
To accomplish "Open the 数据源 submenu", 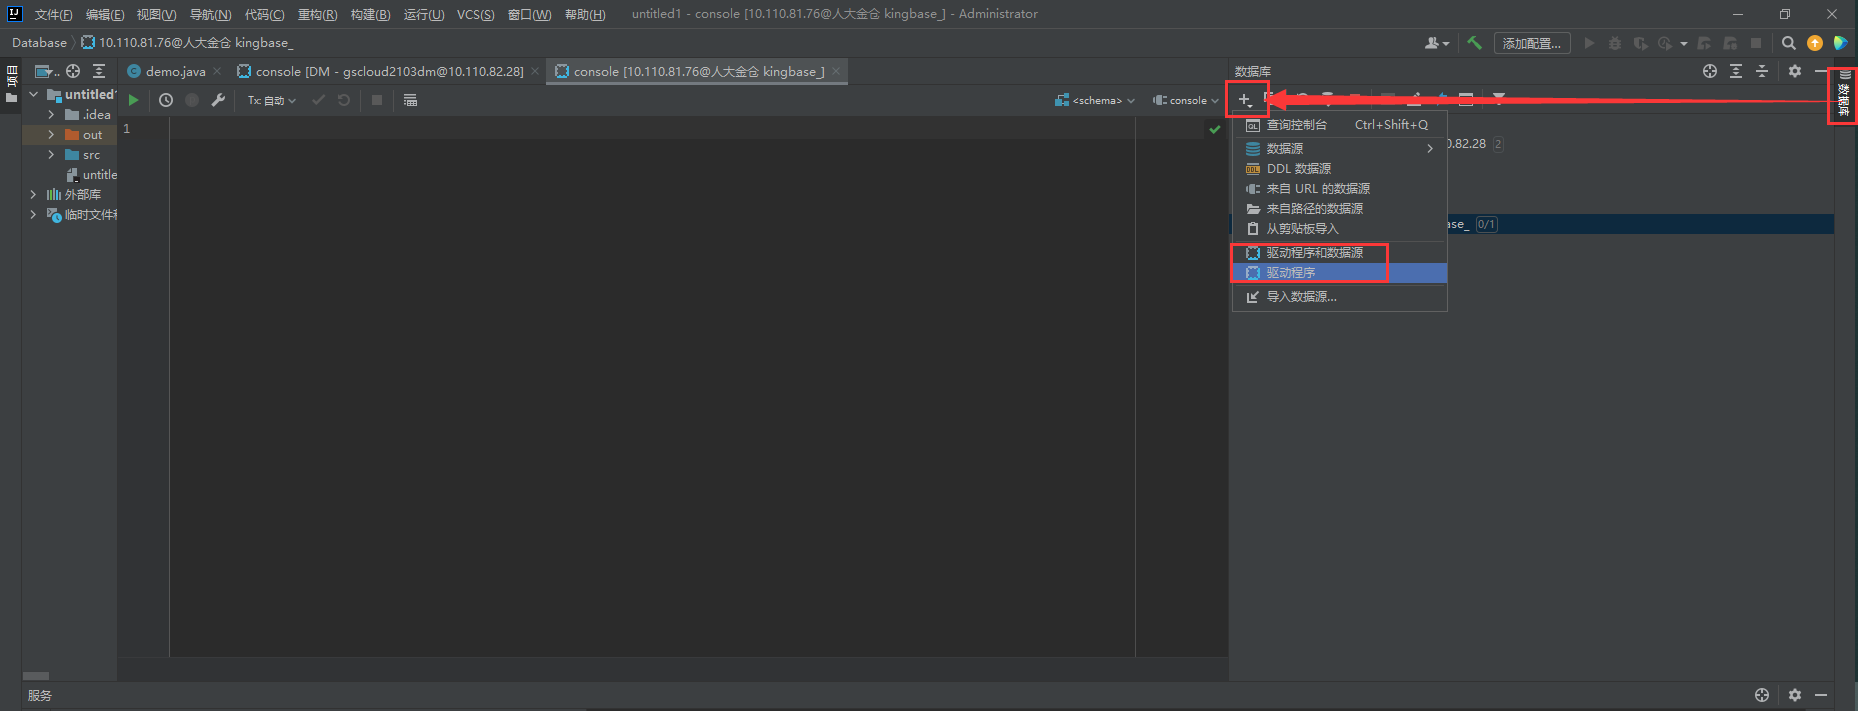I will click(x=1340, y=148).
